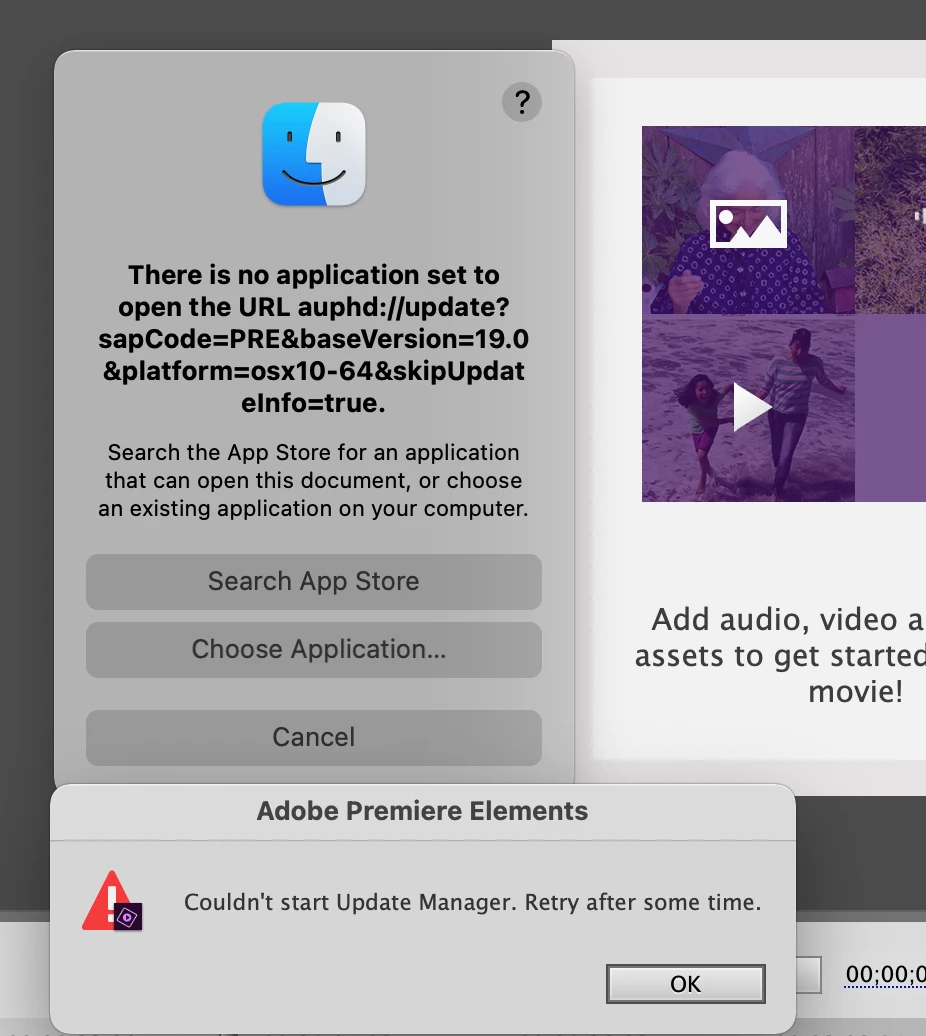The image size is (926, 1036).
Task: Click Search App Store button
Action: [x=314, y=581]
